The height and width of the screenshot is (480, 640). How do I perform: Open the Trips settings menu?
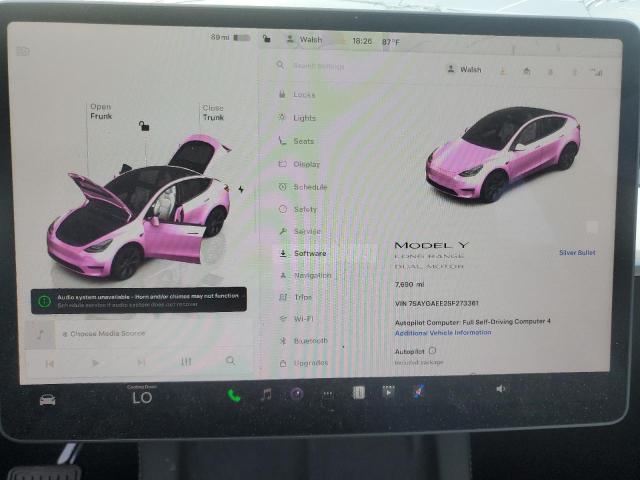coord(296,298)
